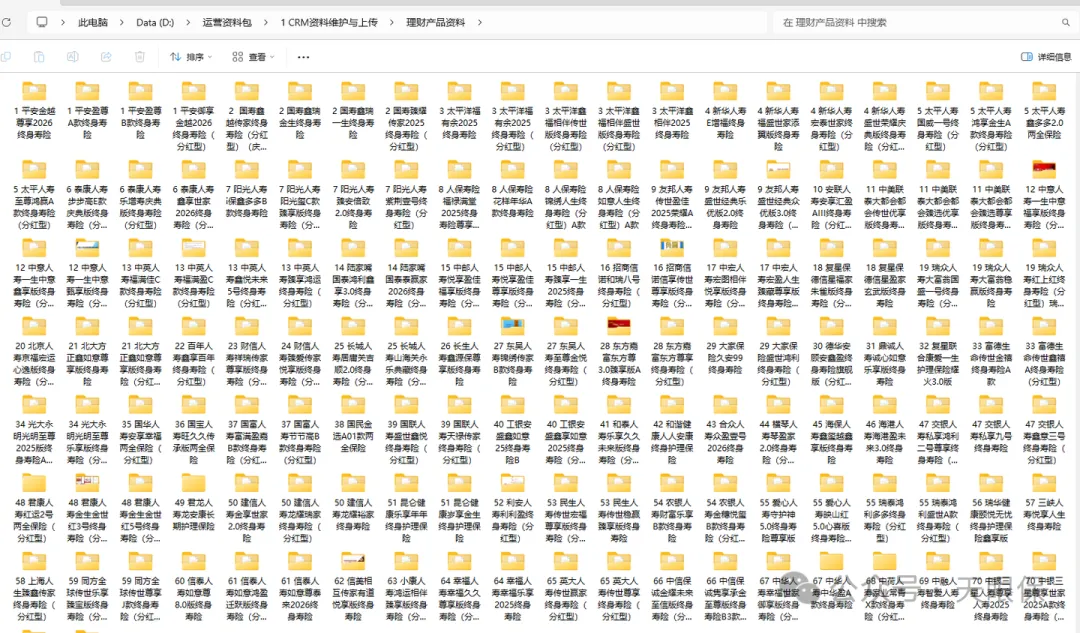Open the See more "..." toolbar icon
1080x633 pixels.
(x=303, y=58)
